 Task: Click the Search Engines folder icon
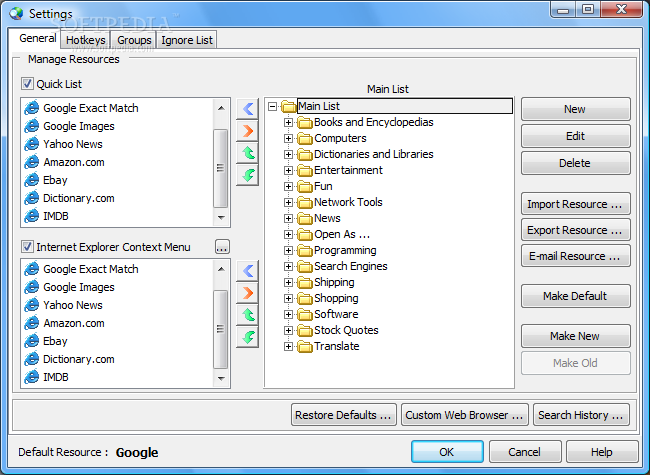(305, 267)
